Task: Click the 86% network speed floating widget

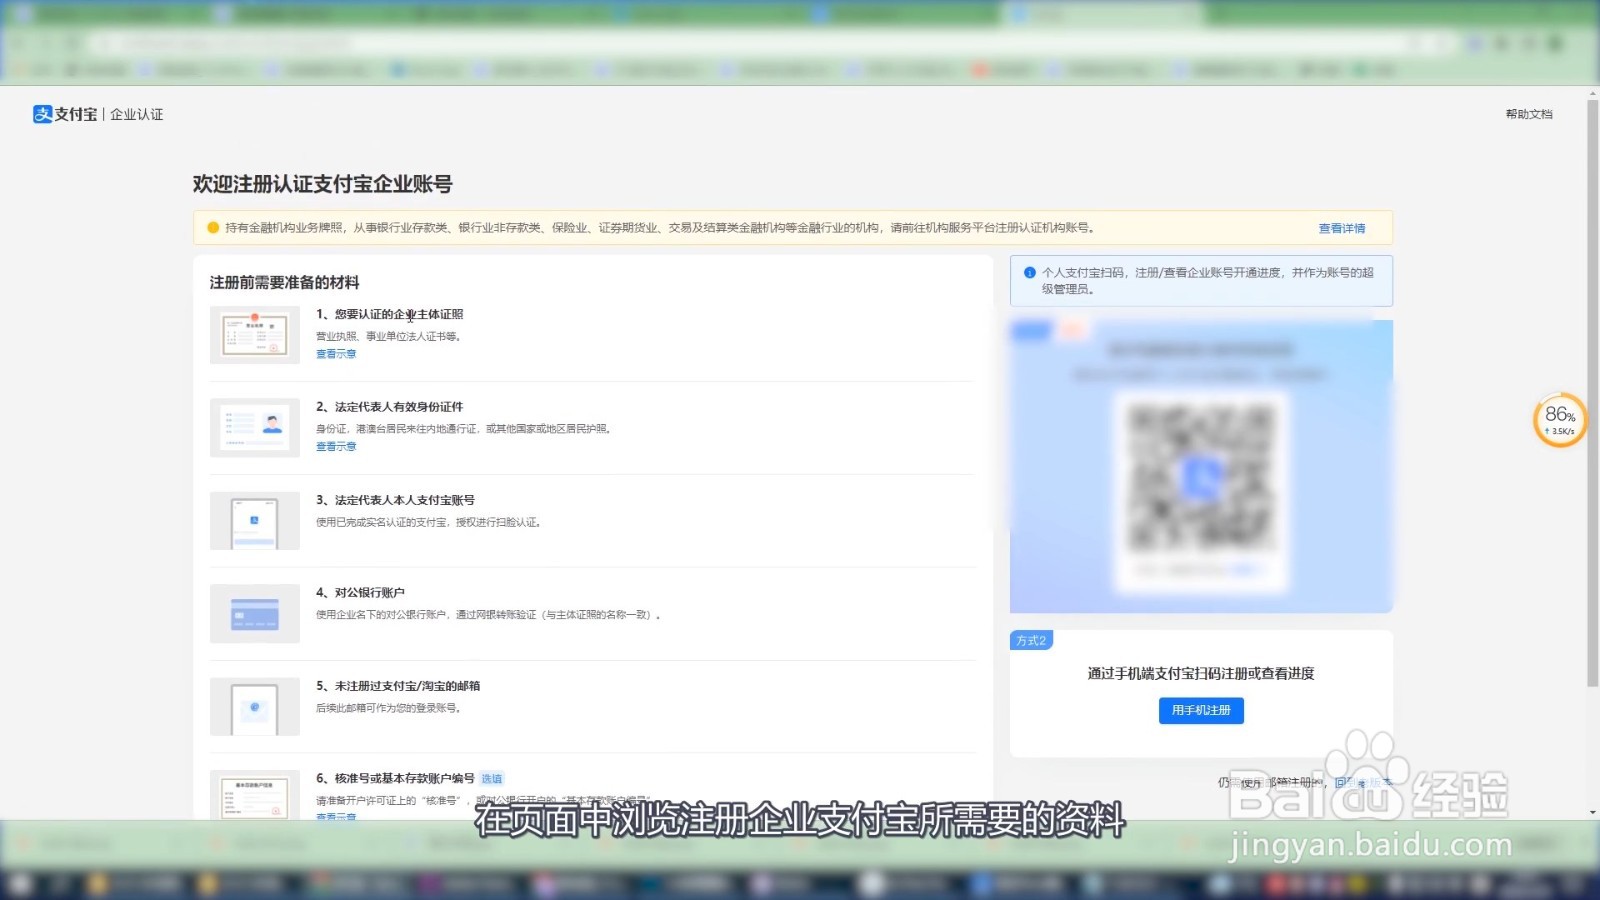Action: click(x=1560, y=420)
